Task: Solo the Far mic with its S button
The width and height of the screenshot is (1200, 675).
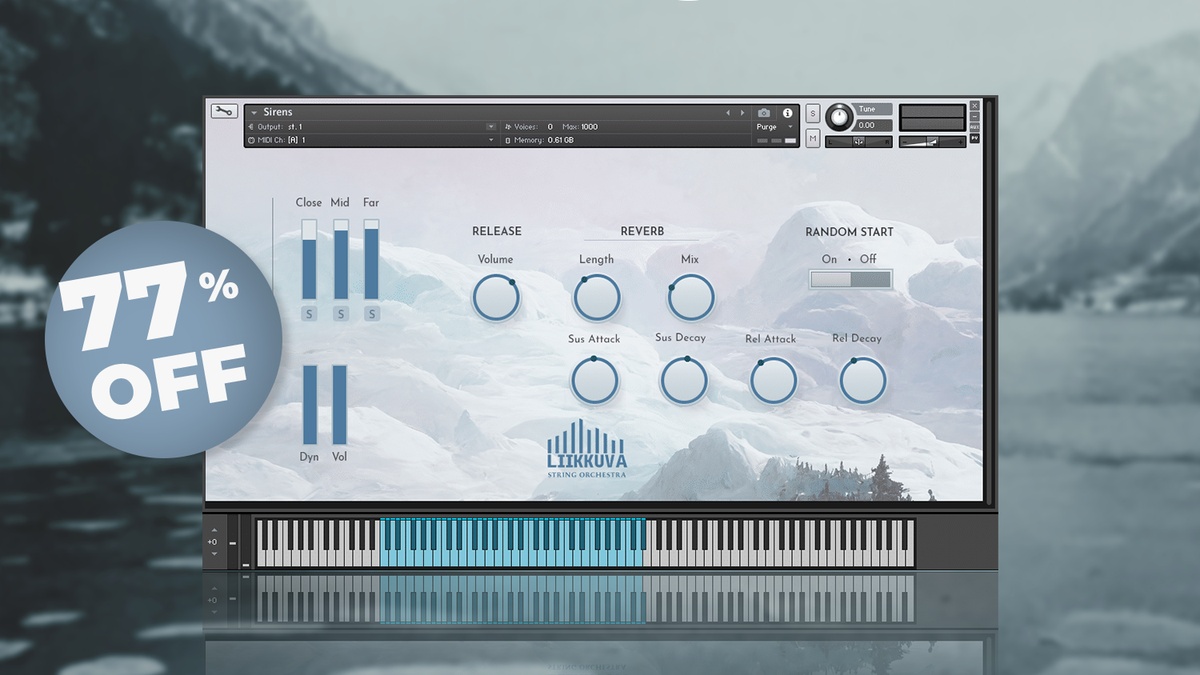Action: [372, 314]
